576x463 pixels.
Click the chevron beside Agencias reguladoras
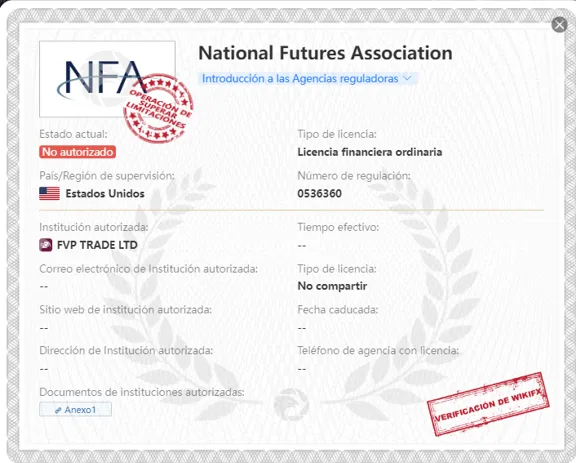407,78
